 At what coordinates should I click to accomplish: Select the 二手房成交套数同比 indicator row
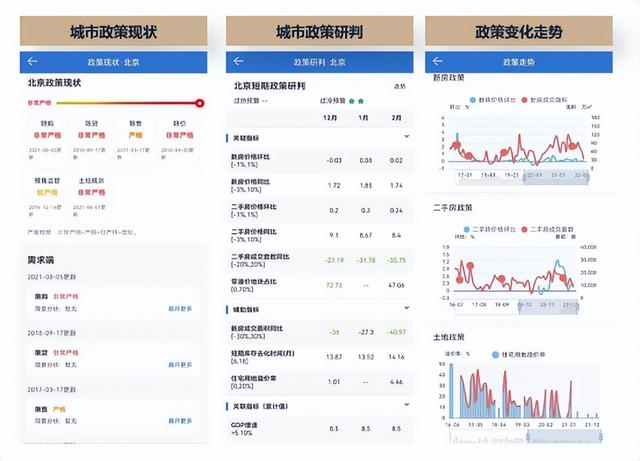coord(320,260)
